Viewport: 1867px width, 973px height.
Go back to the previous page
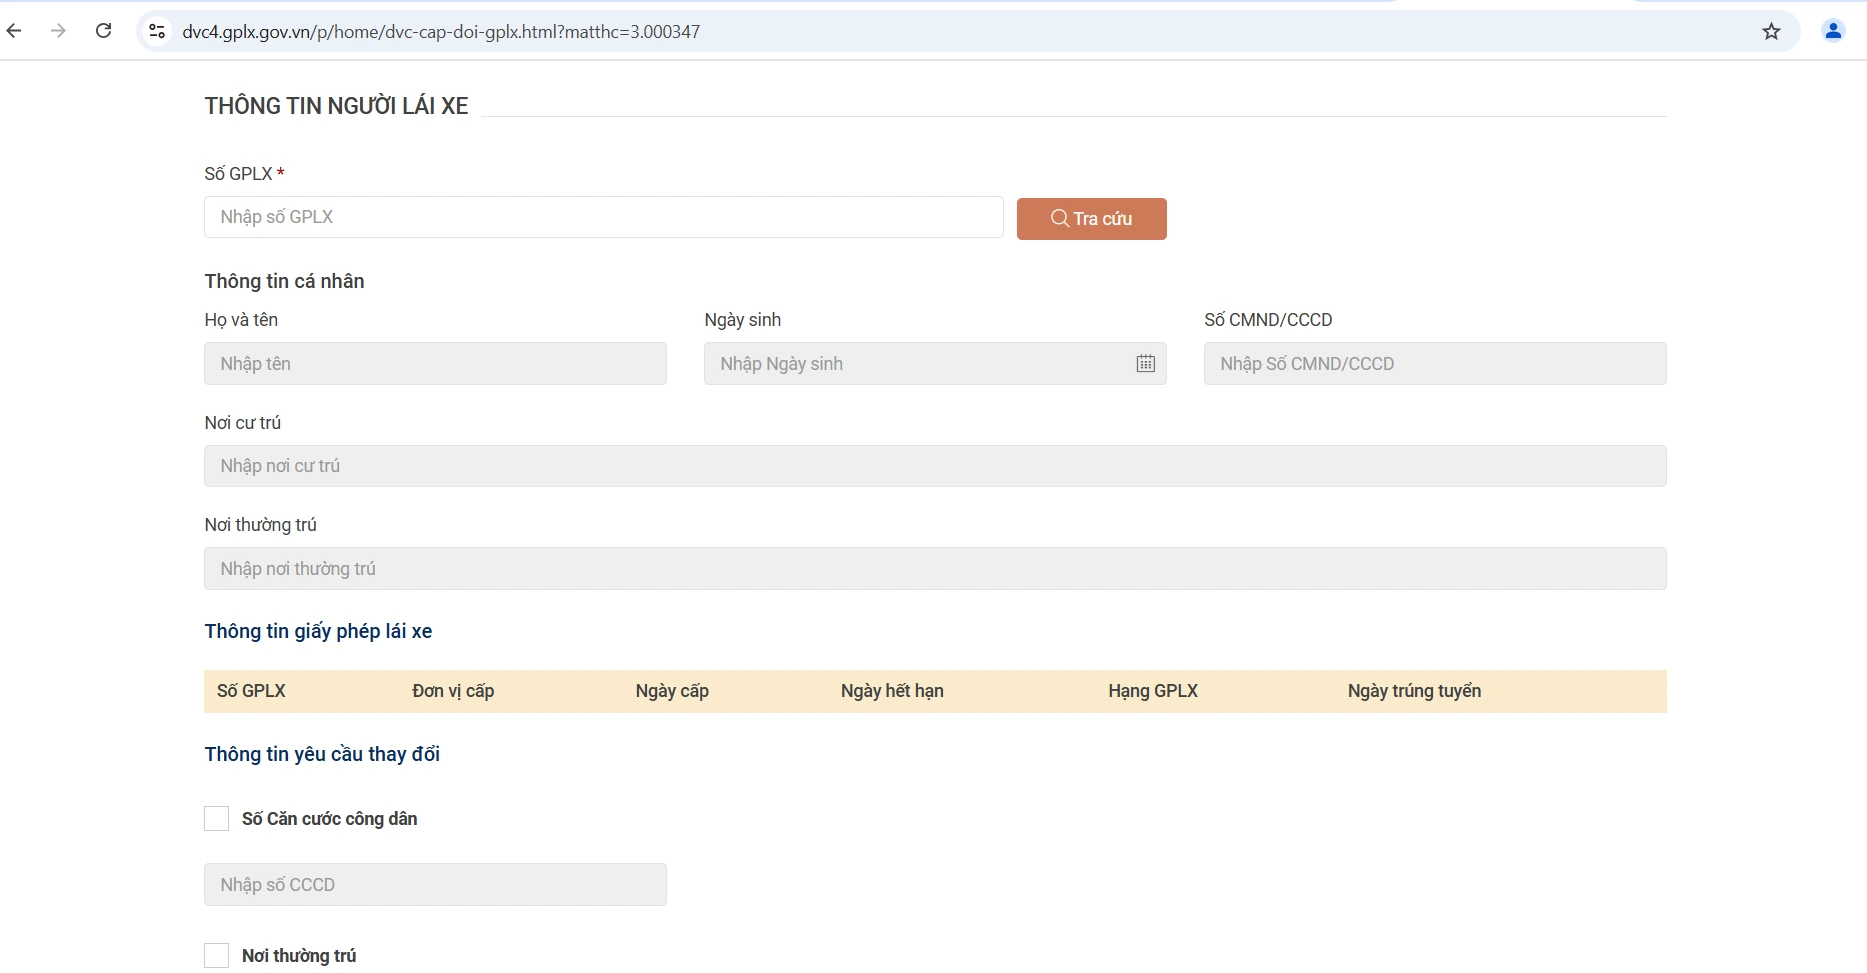(14, 31)
